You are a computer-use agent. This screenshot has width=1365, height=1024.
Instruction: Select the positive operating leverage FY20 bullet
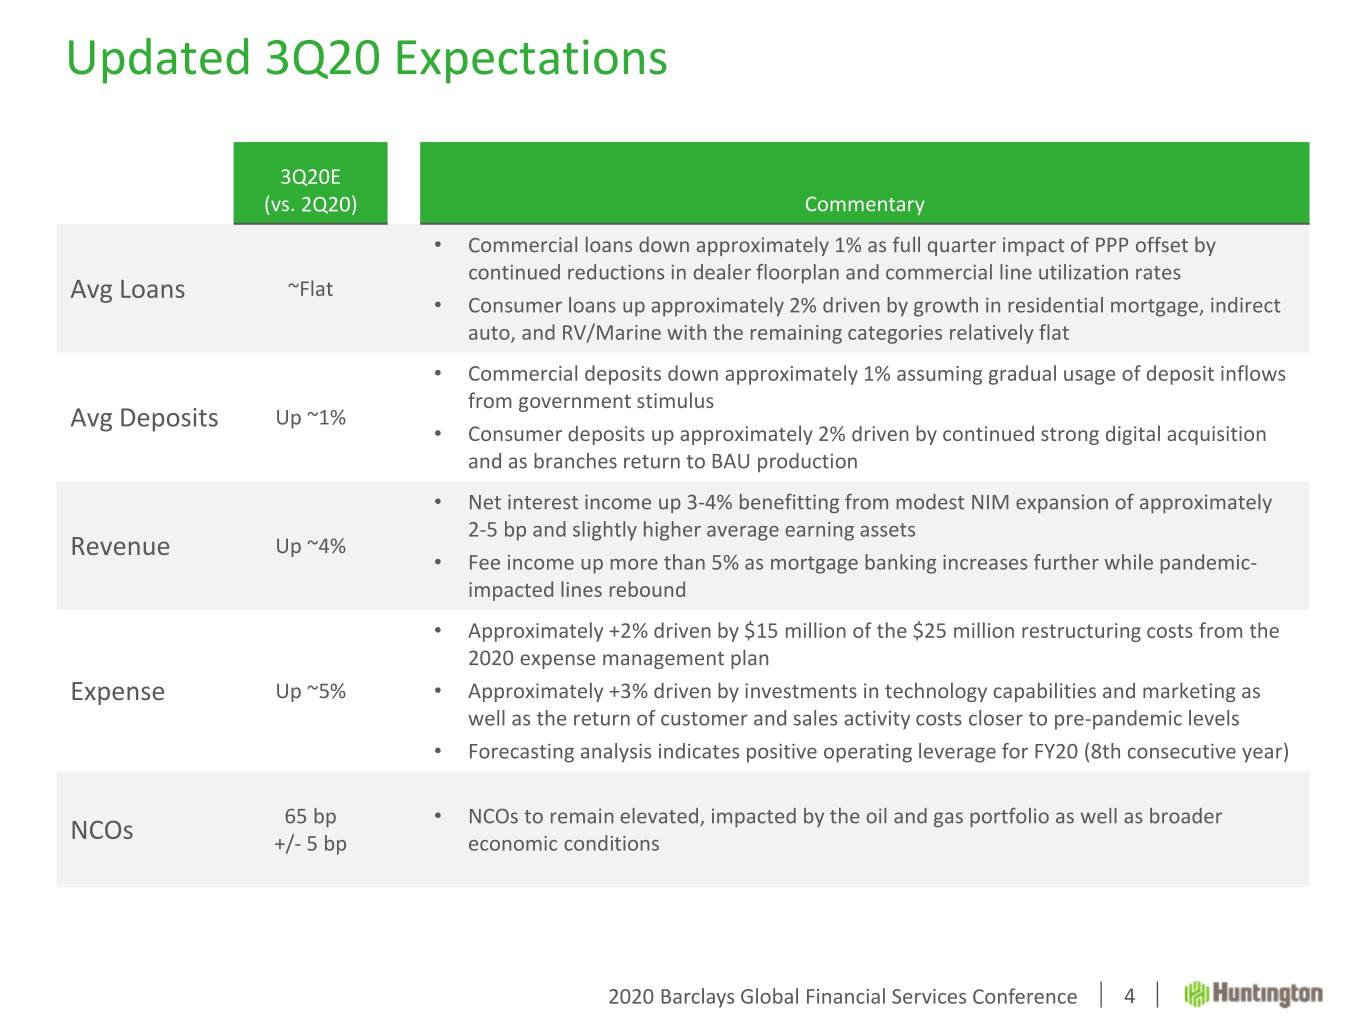coord(877,751)
